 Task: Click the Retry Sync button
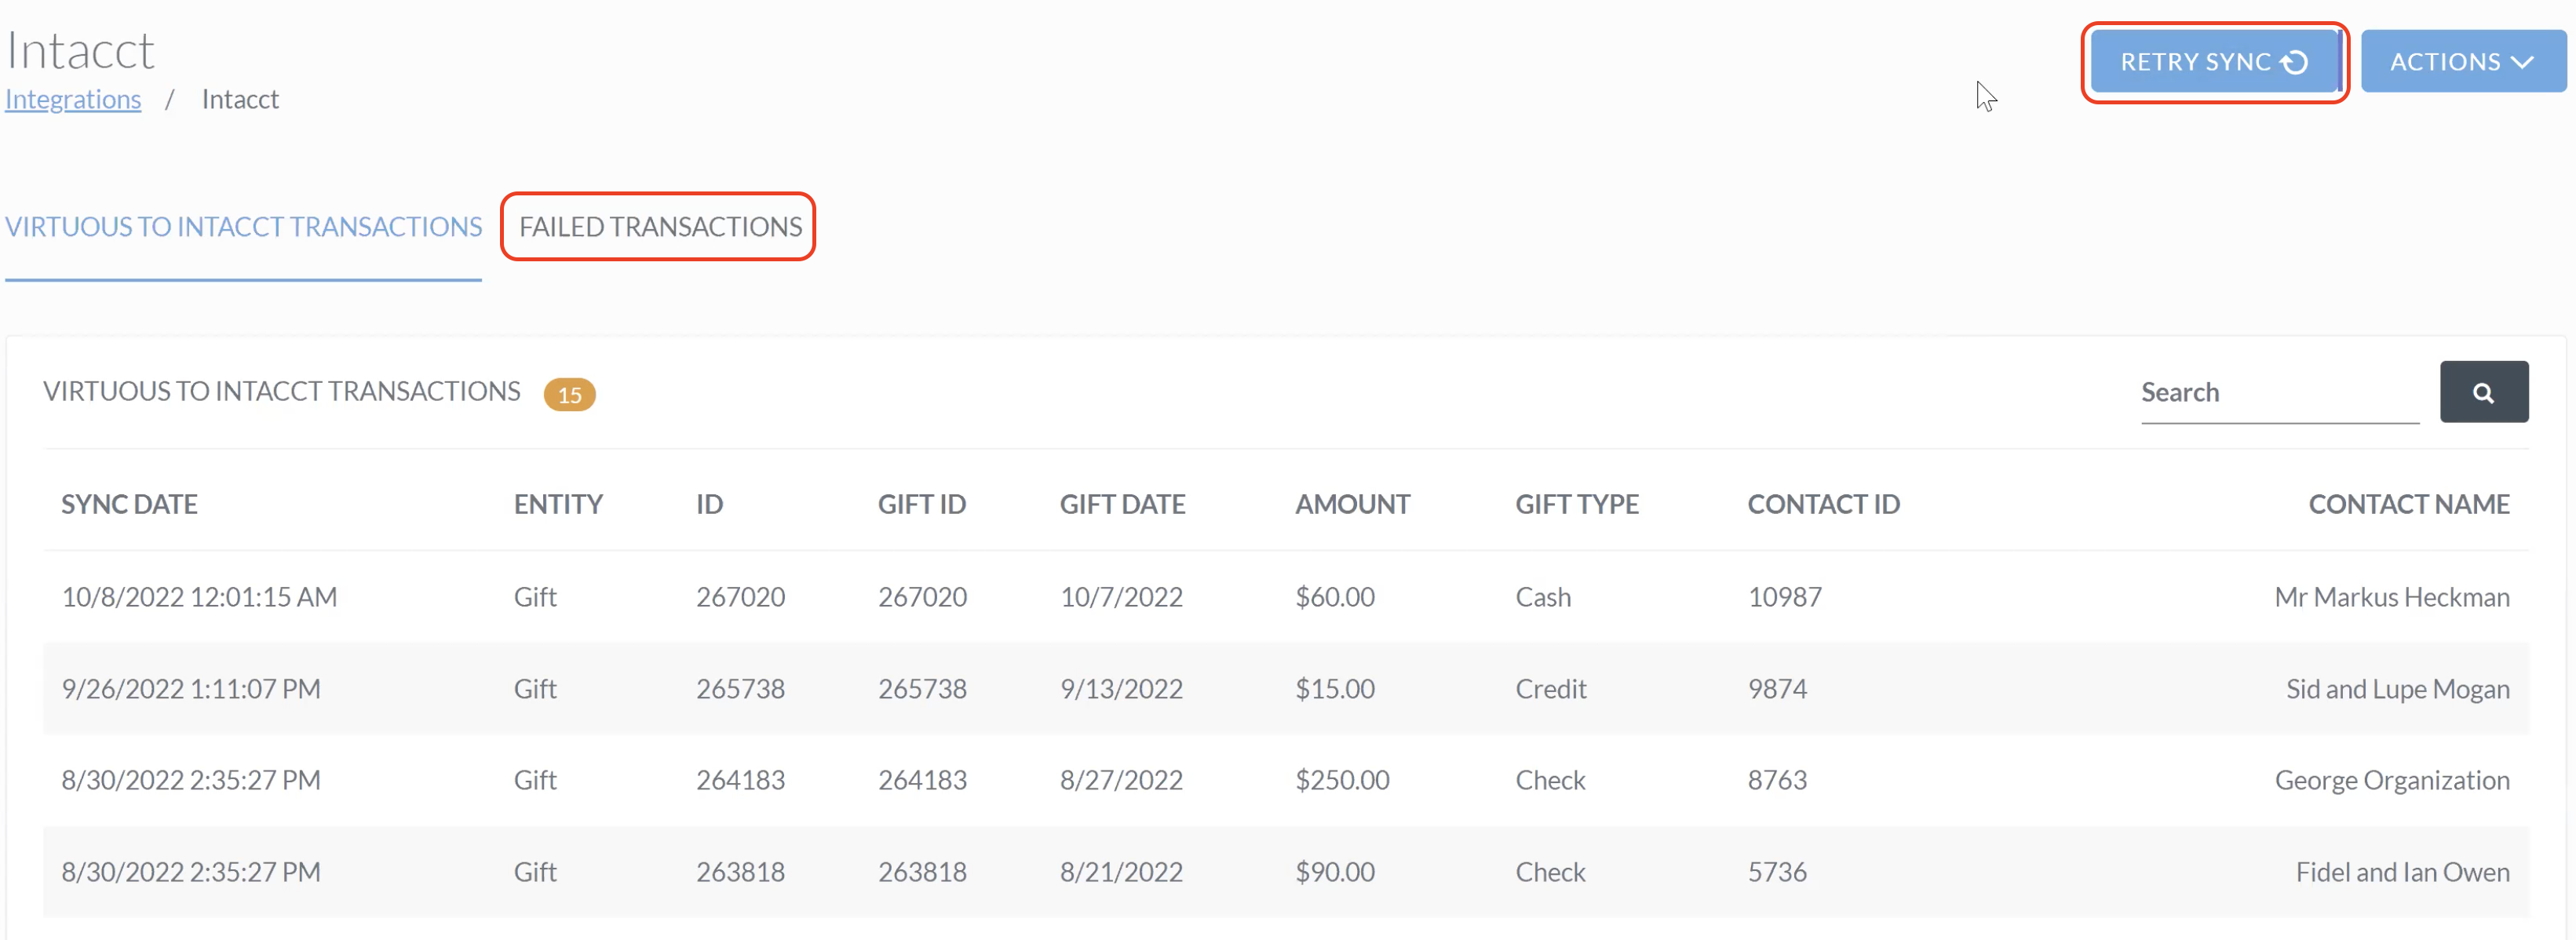2214,62
